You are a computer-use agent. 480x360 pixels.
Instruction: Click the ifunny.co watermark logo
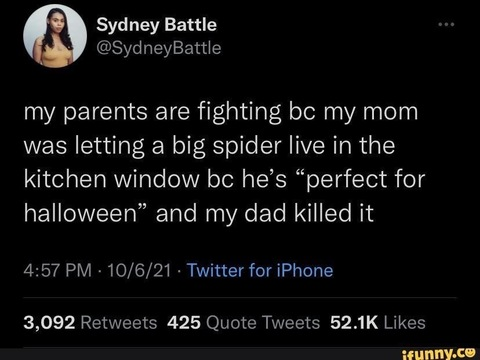point(439,353)
